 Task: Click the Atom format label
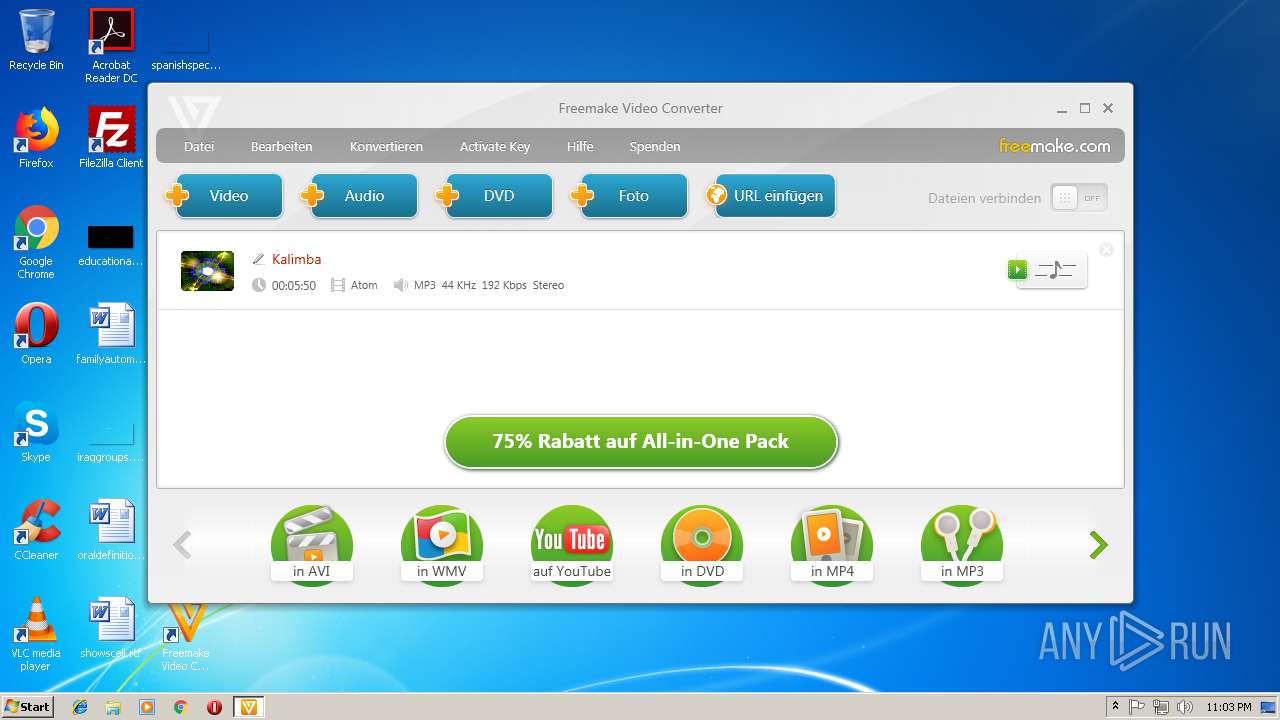click(364, 286)
